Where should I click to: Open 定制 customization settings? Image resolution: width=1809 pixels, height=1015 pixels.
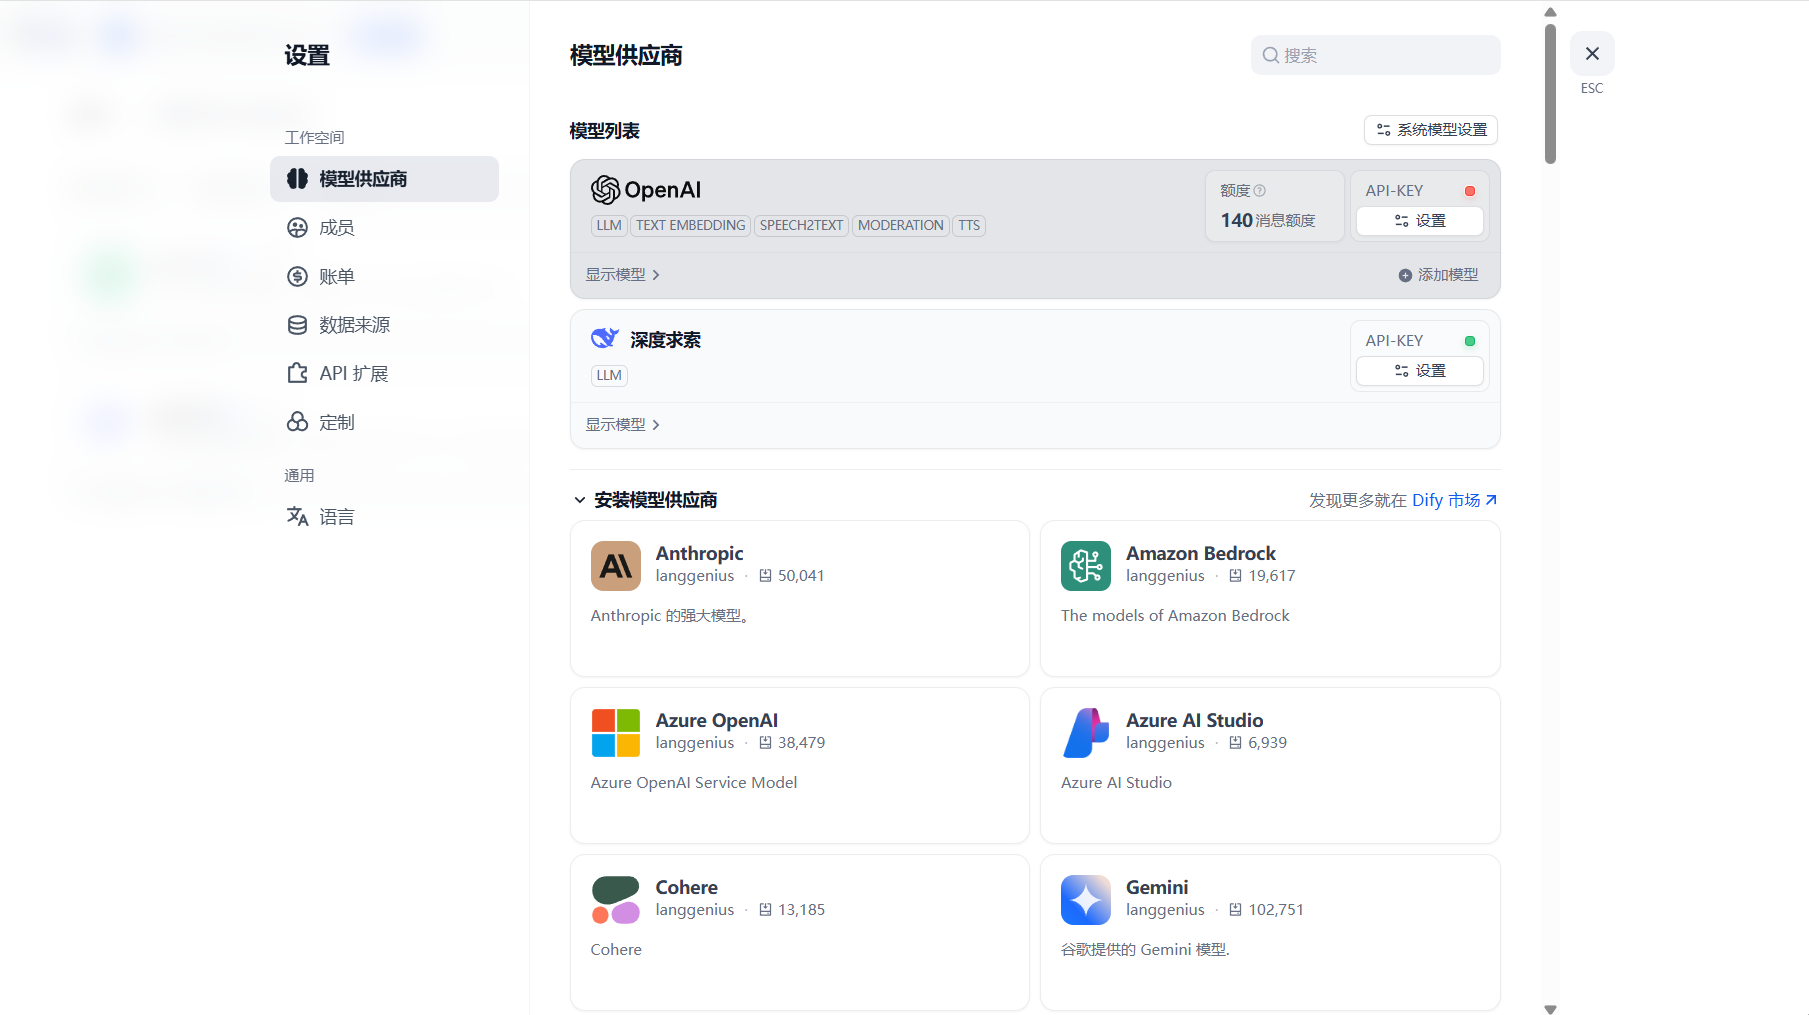[x=384, y=422]
